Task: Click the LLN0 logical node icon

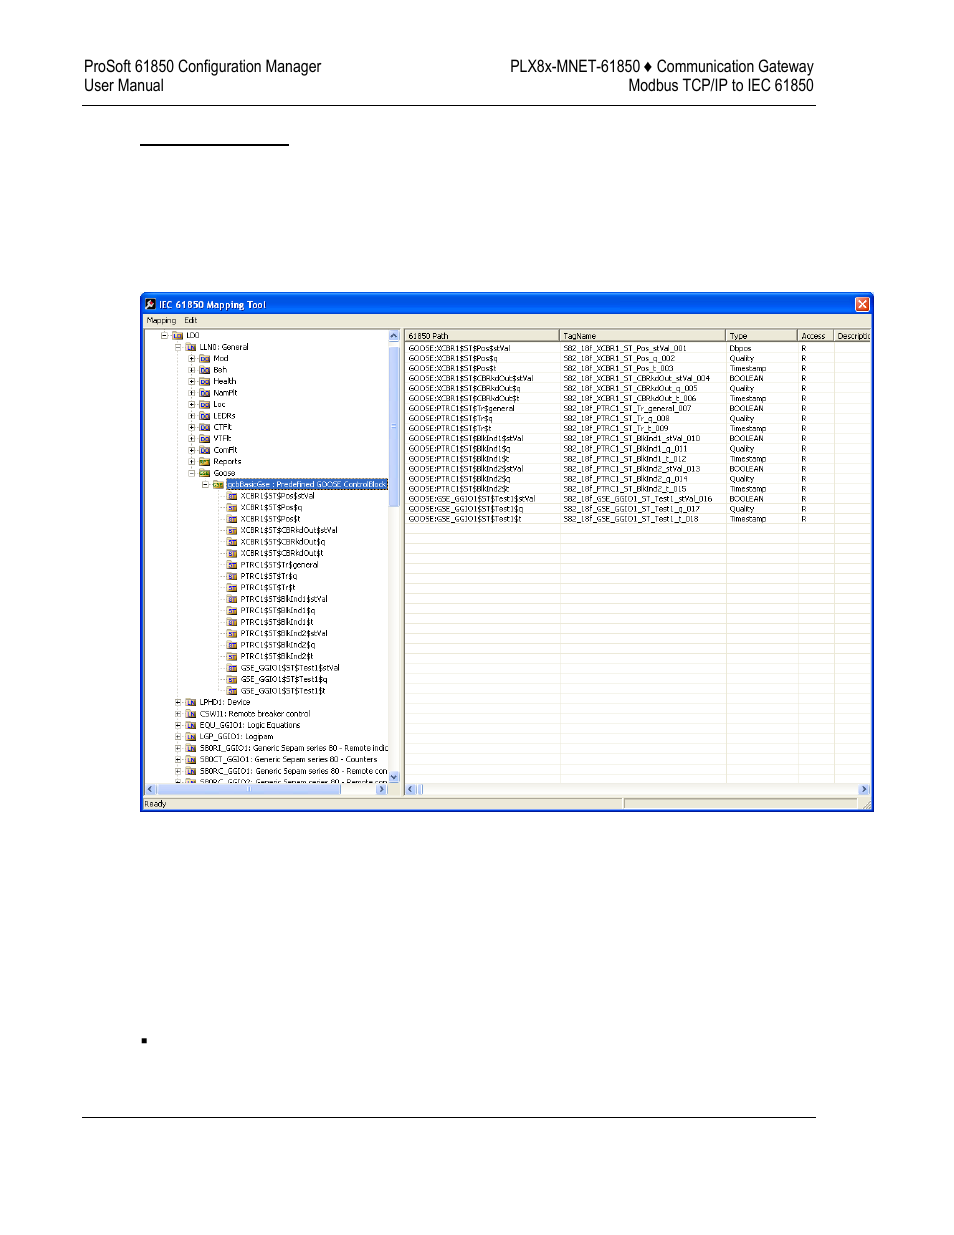Action: tap(191, 347)
